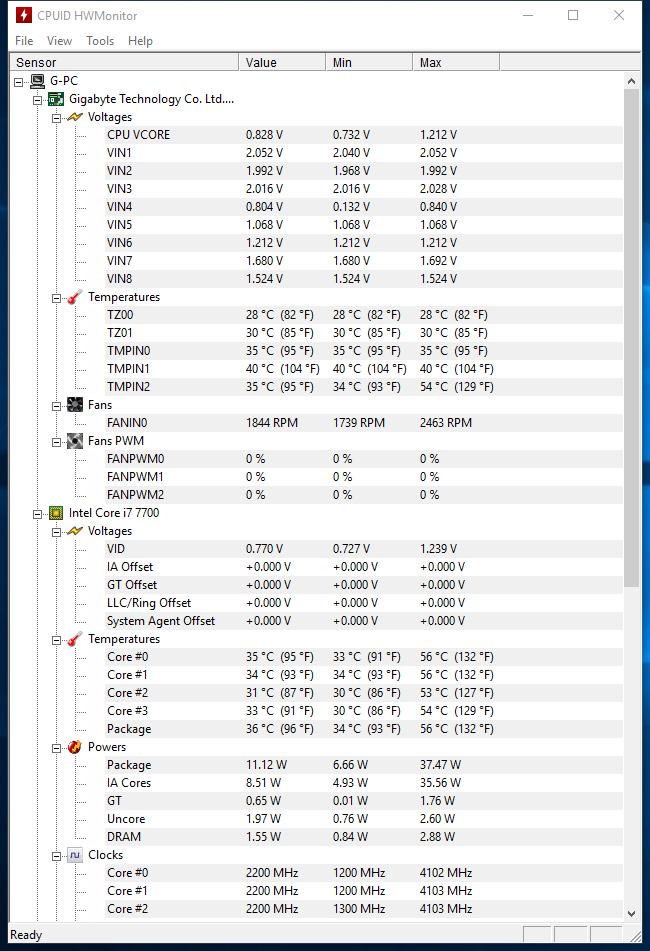The width and height of the screenshot is (650, 951).
Task: Collapse the motherboard Temperatures group
Action: click(x=56, y=298)
